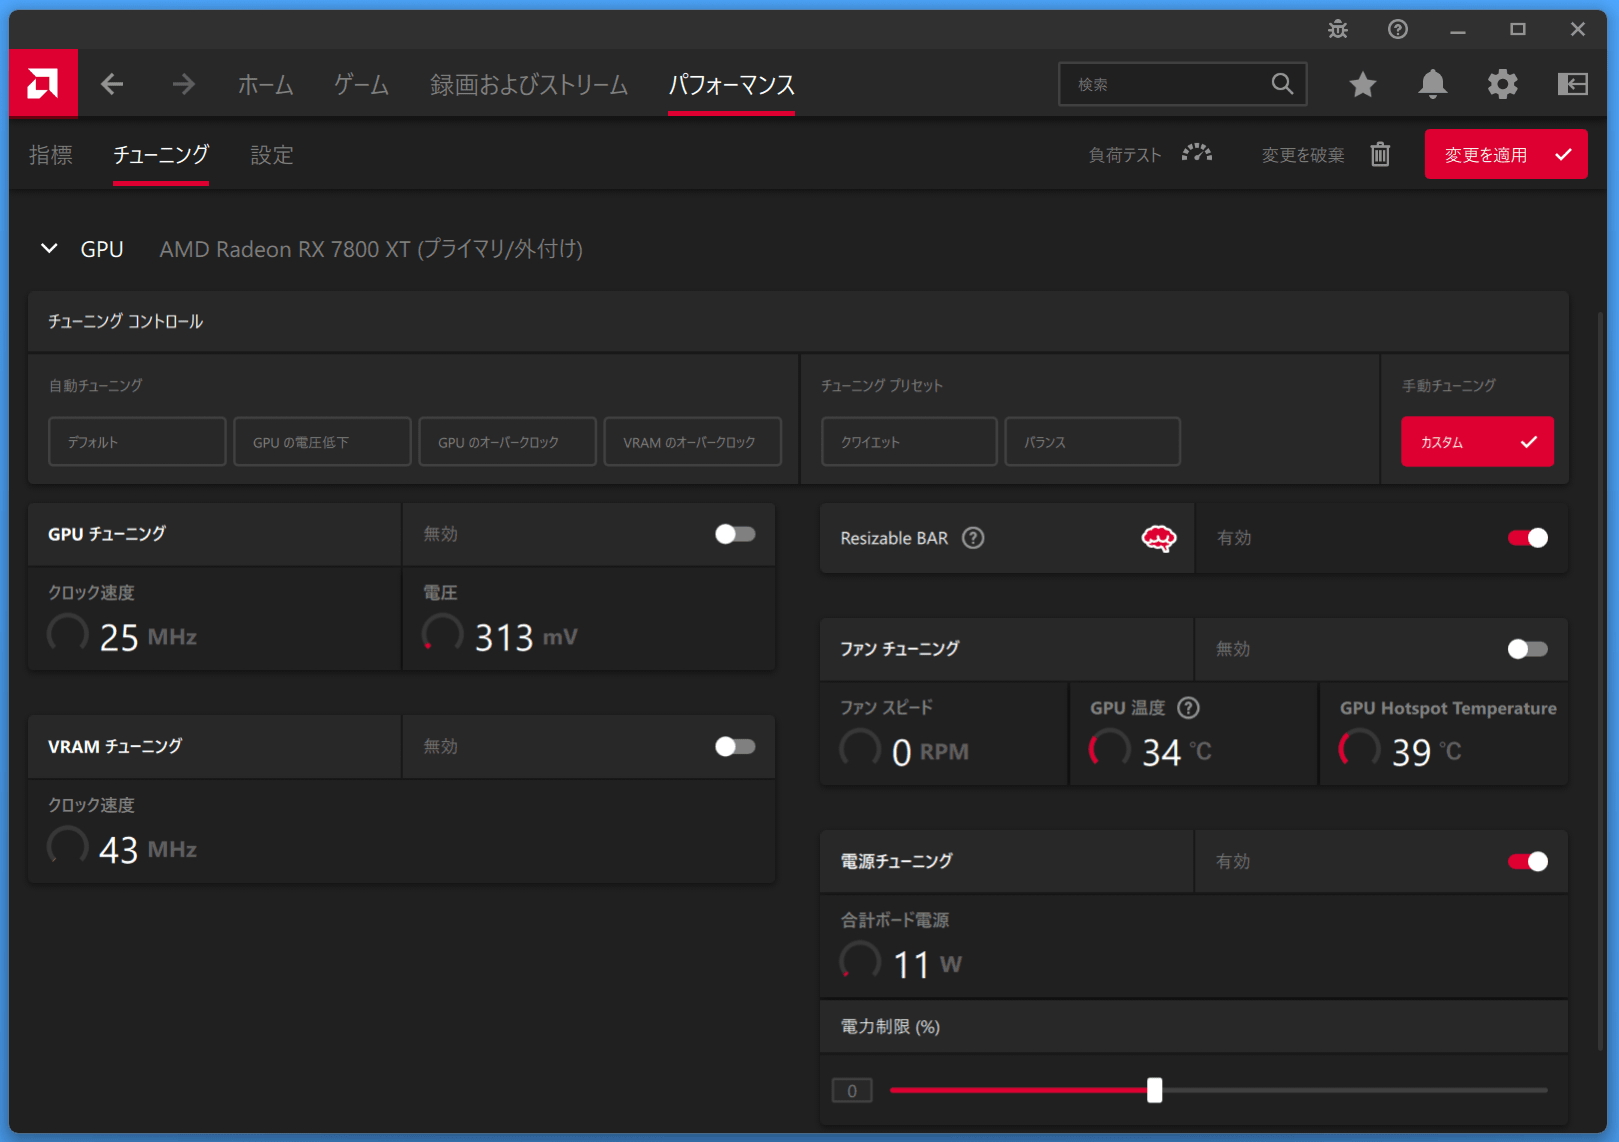Click the 電力制限 slider handle
Image resolution: width=1619 pixels, height=1142 pixels.
pos(1154,1090)
